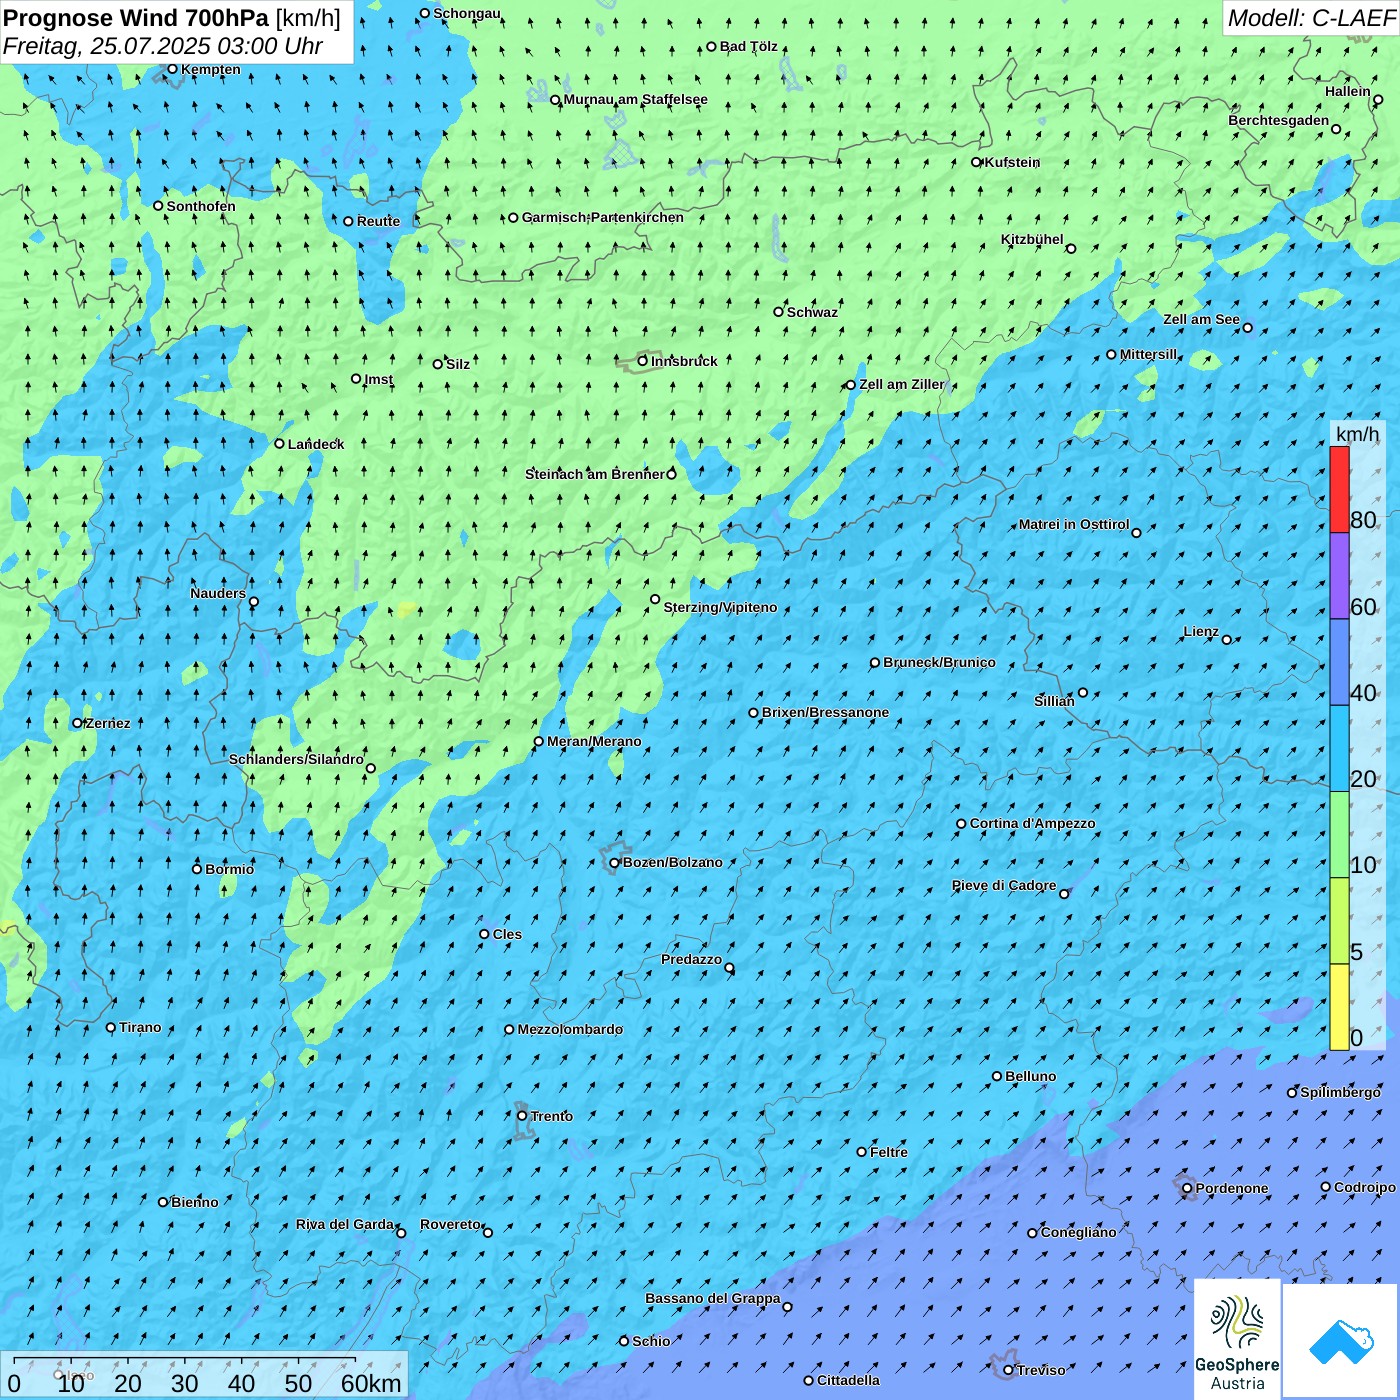Click the 'Schlanders/Silandro' label
Image resolution: width=1400 pixels, height=1400 pixels.
tap(297, 760)
